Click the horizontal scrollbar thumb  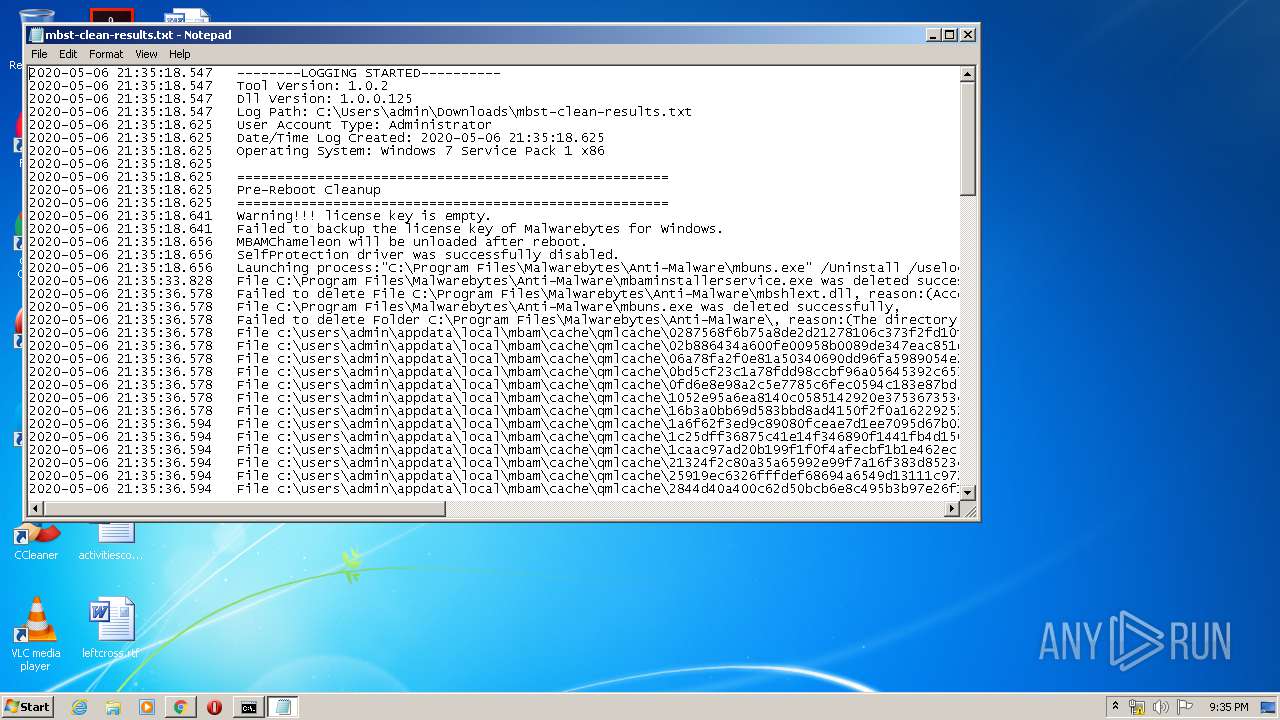244,508
